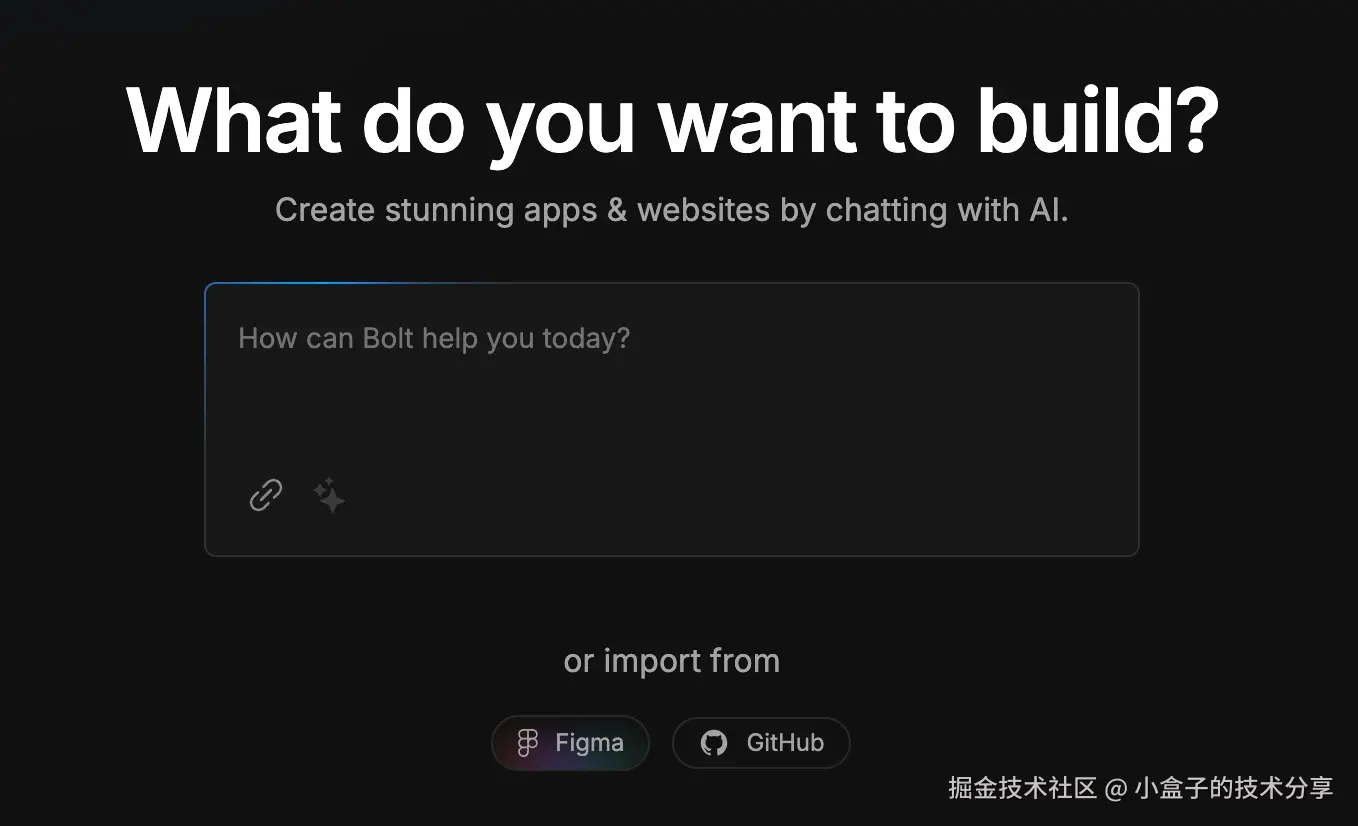Click the '掘金技术社区' watermark text
Image resolution: width=1358 pixels, height=826 pixels.
click(1022, 788)
